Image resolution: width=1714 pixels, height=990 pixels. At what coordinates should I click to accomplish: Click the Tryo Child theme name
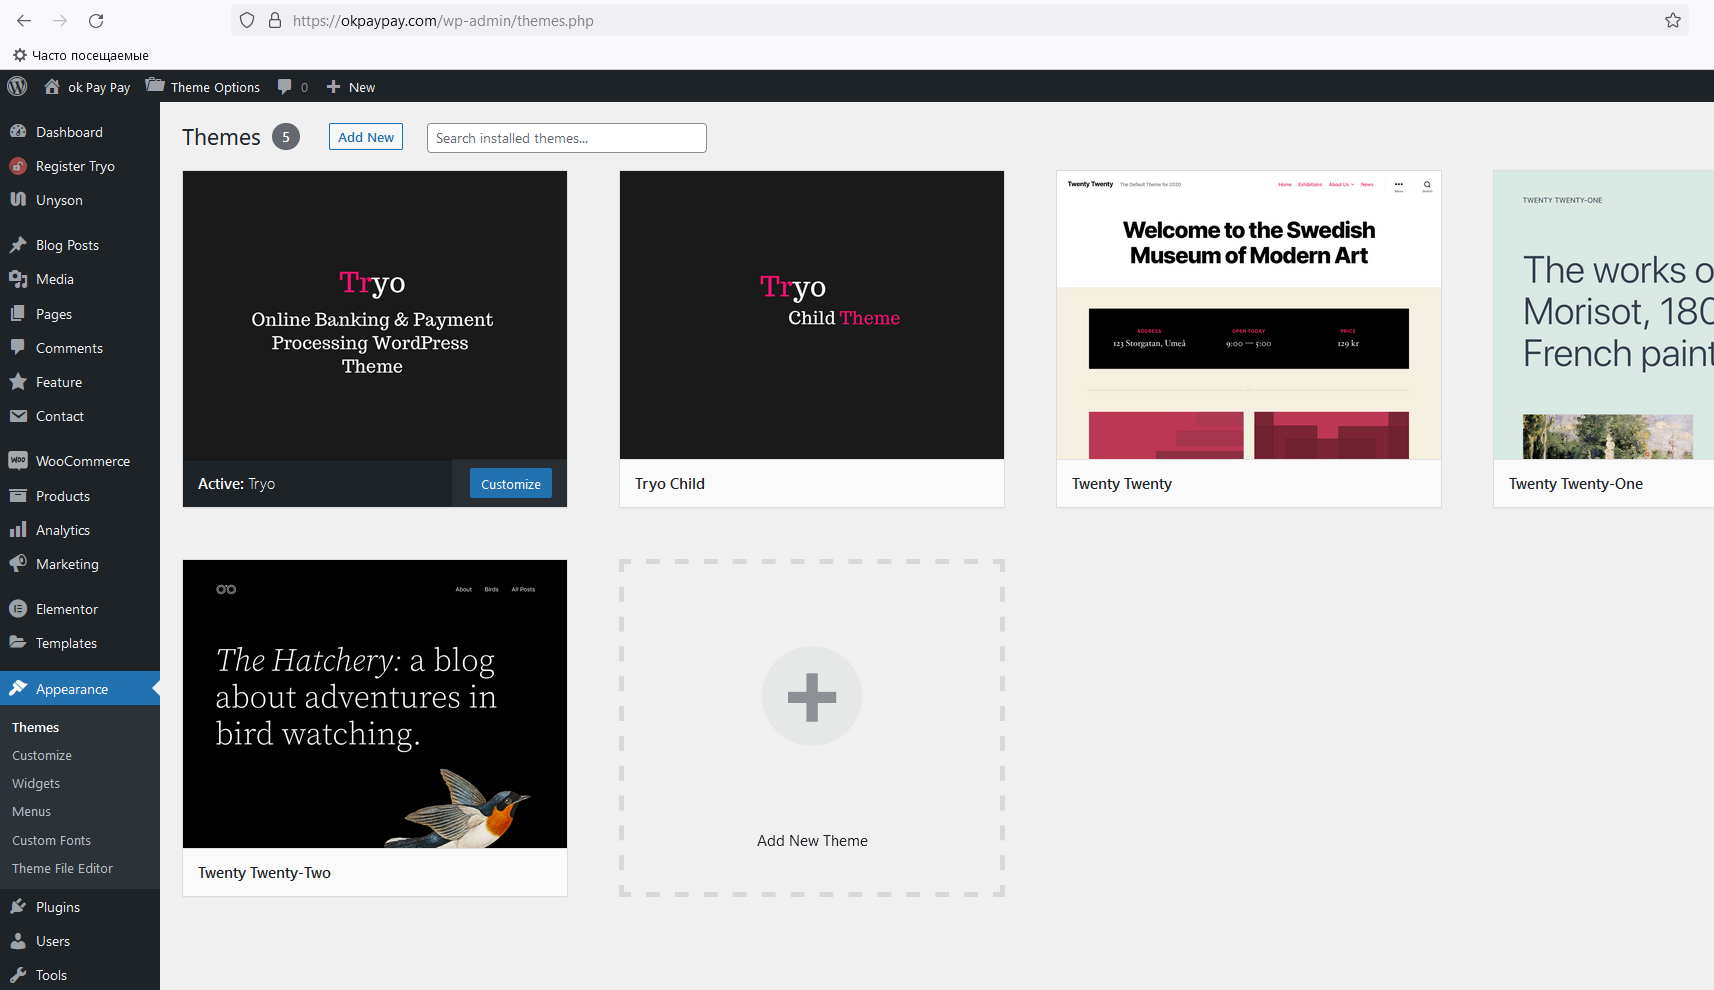pos(670,483)
